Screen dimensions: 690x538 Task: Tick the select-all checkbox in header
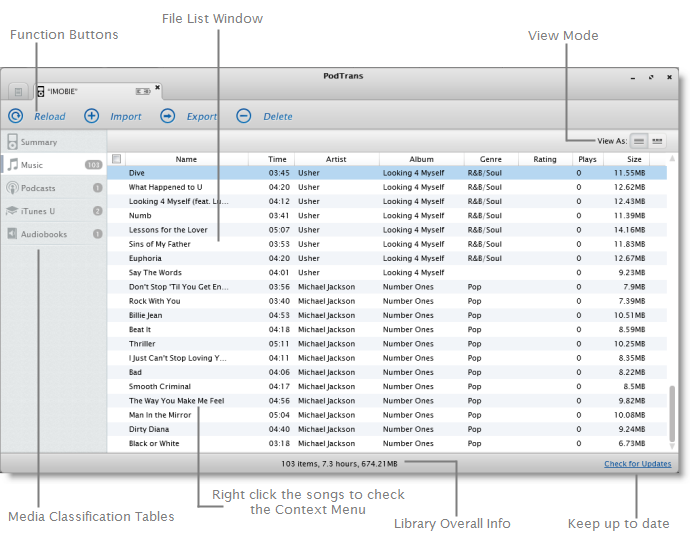[117, 159]
